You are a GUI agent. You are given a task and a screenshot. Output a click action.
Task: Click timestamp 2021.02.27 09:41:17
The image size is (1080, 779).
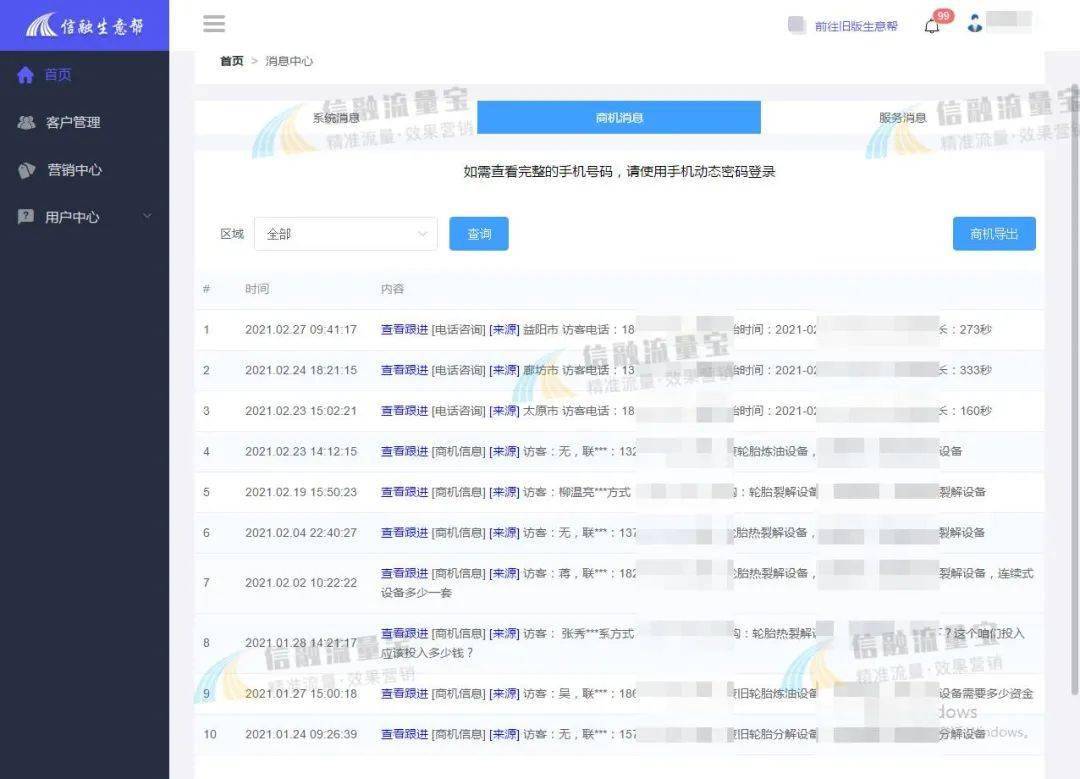[301, 330]
